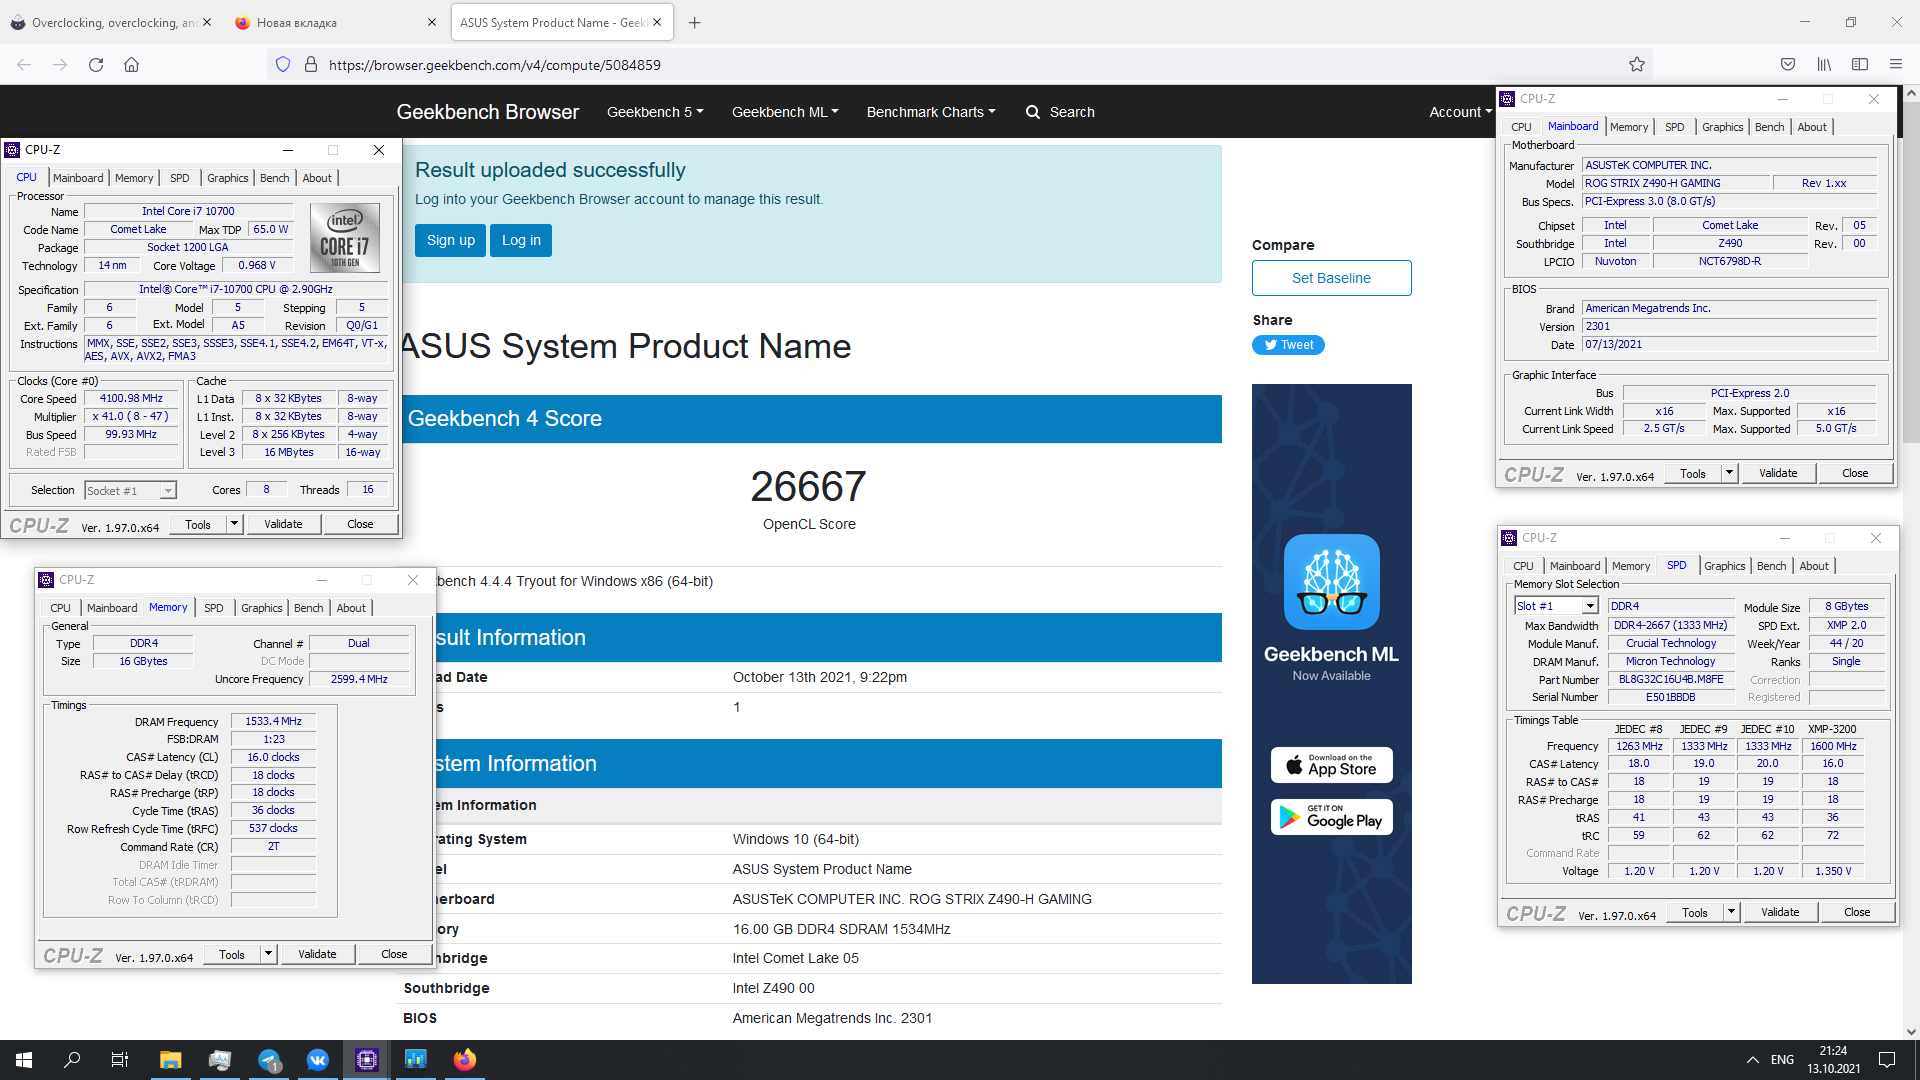This screenshot has width=1920, height=1080.
Task: Open Account dropdown menu
Action: point(1460,112)
